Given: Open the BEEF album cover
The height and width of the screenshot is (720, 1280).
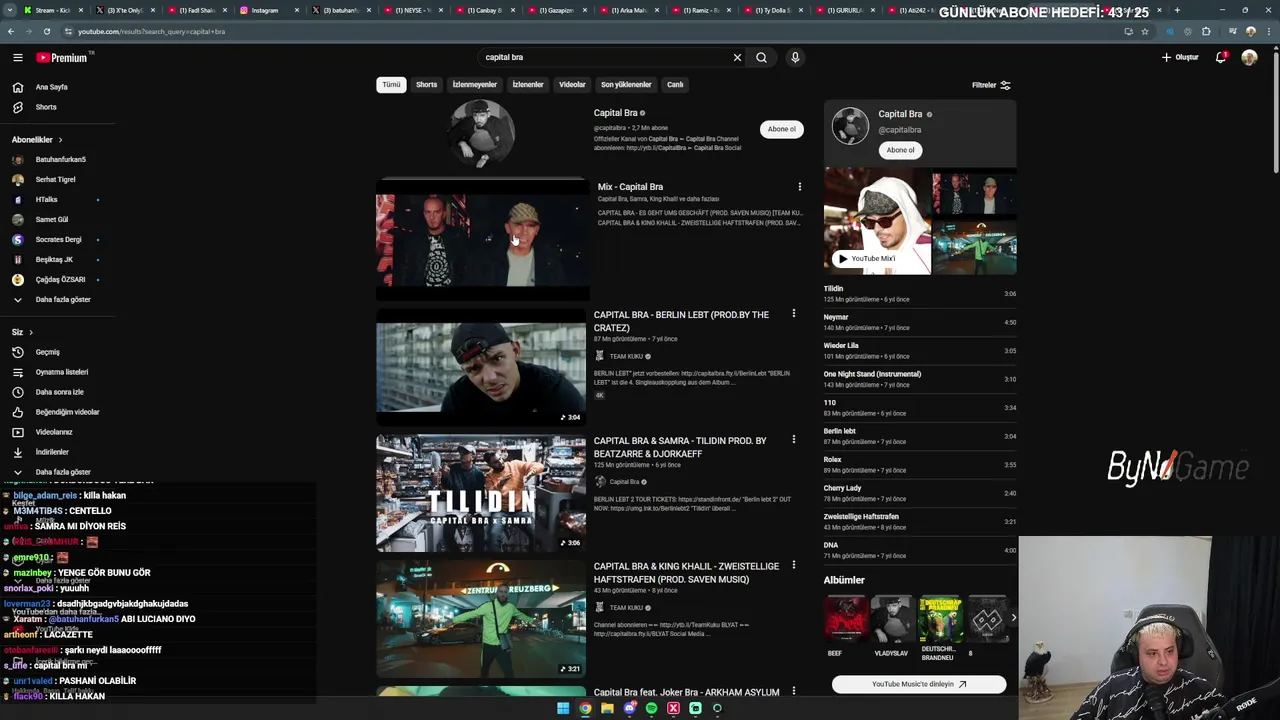Looking at the screenshot, I should tap(846, 620).
